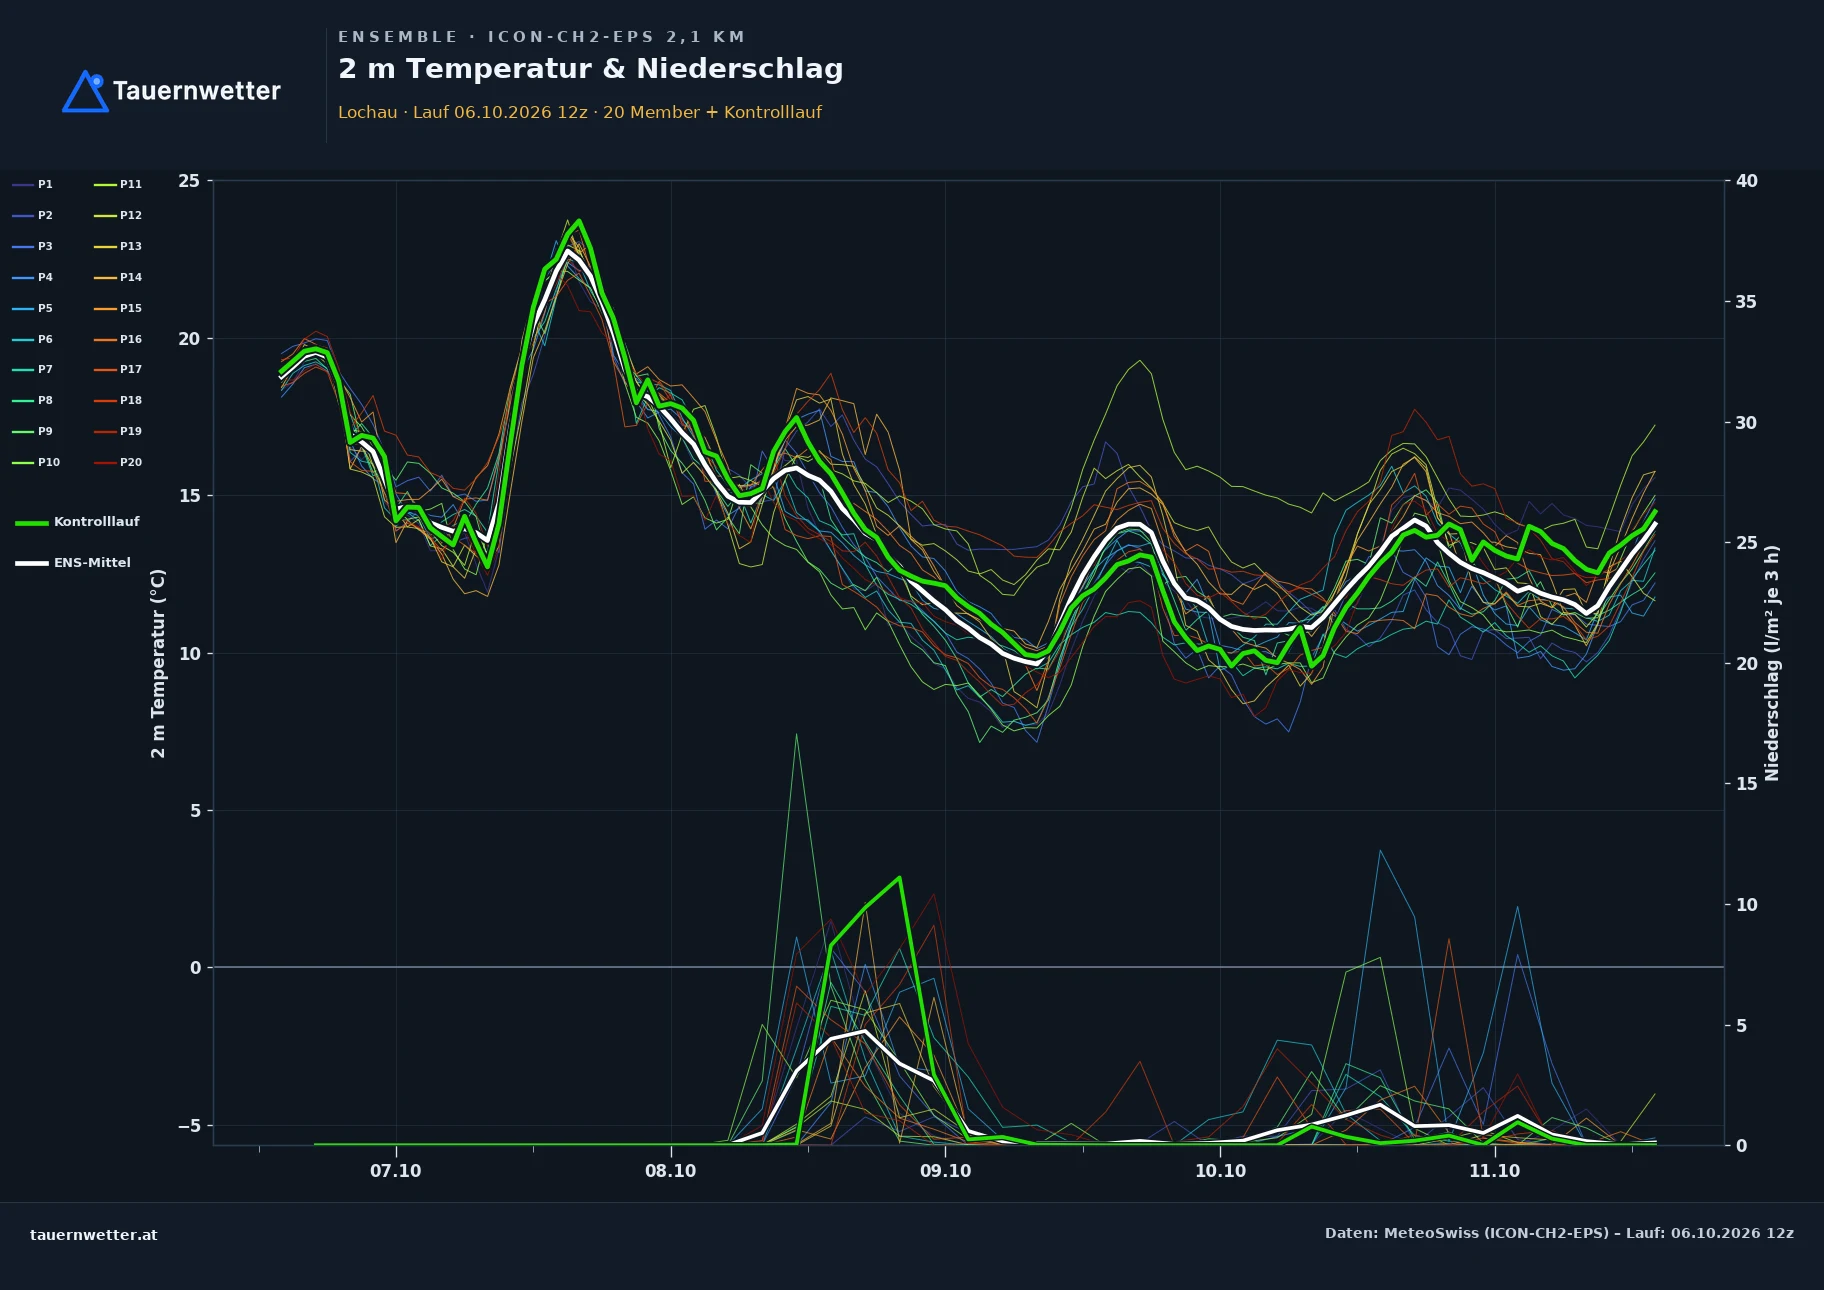Click the 25 tick label on temperature axis
This screenshot has width=1824, height=1290.
point(189,181)
